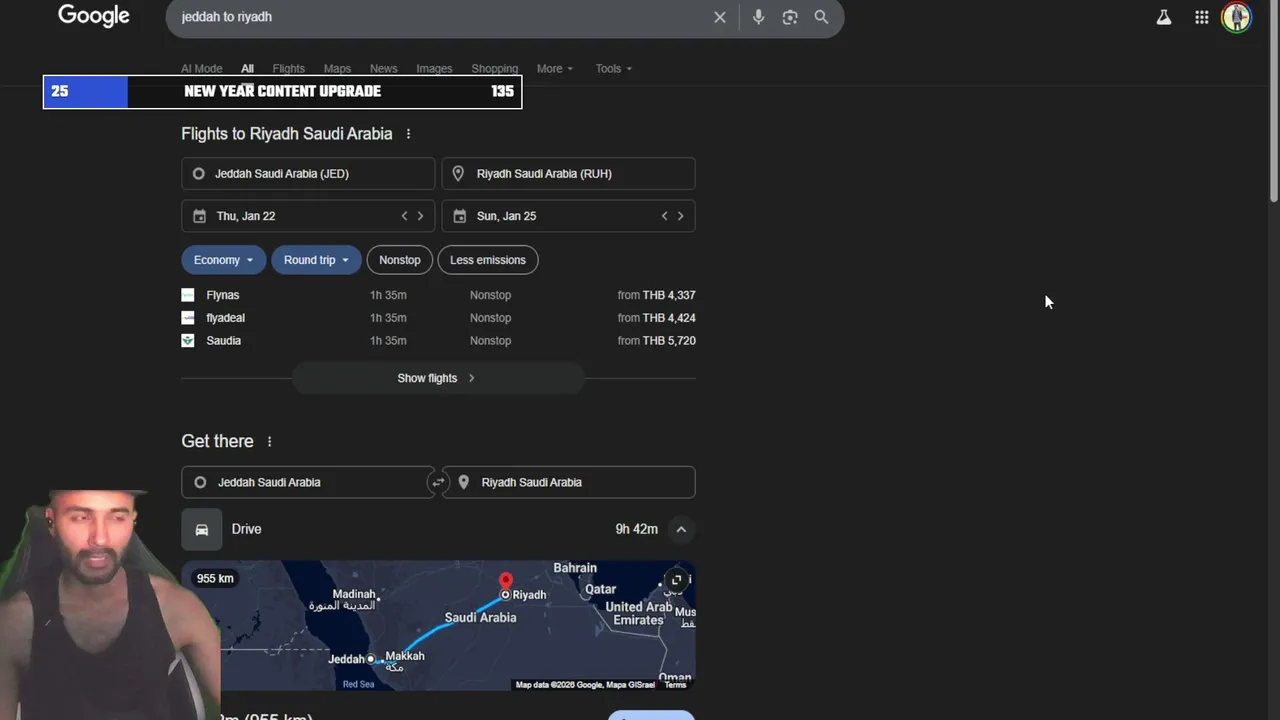This screenshot has width=1280, height=720.
Task: Click the red Riyadh map pin
Action: coord(506,581)
